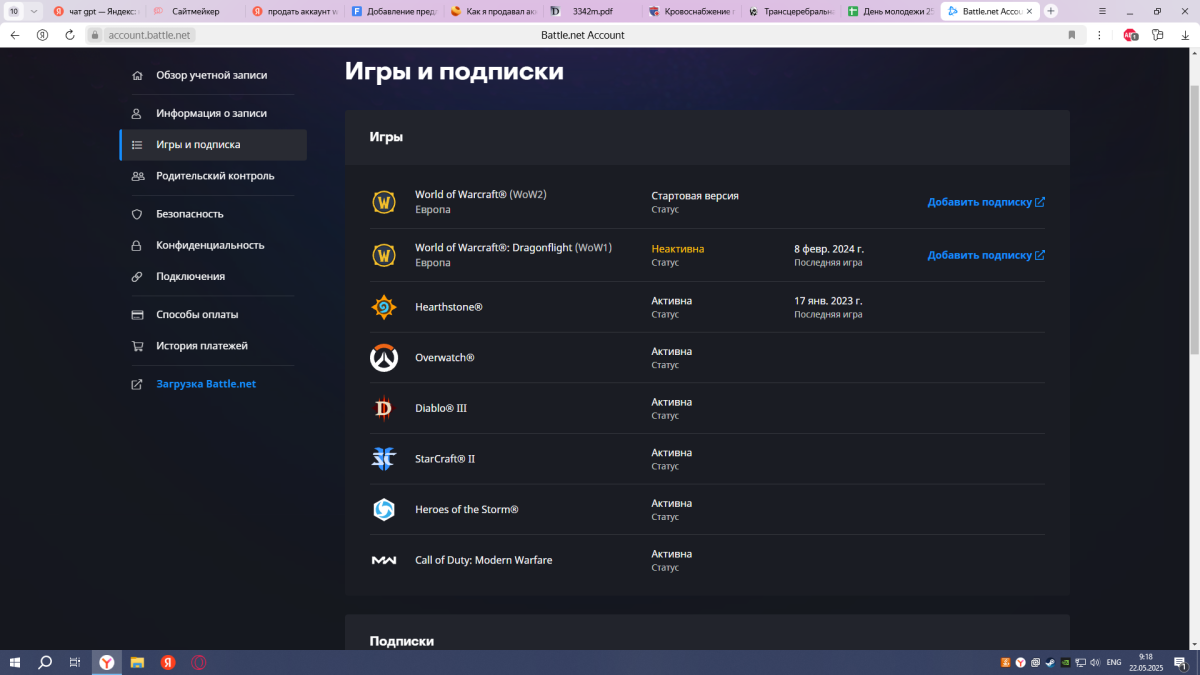Click the Hearthstone® game name

pyautogui.click(x=449, y=307)
